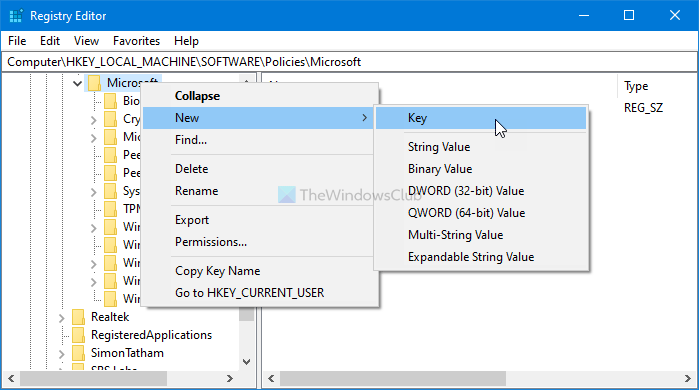Image resolution: width=700 pixels, height=390 pixels.
Task: Open the View menu
Action: click(86, 41)
